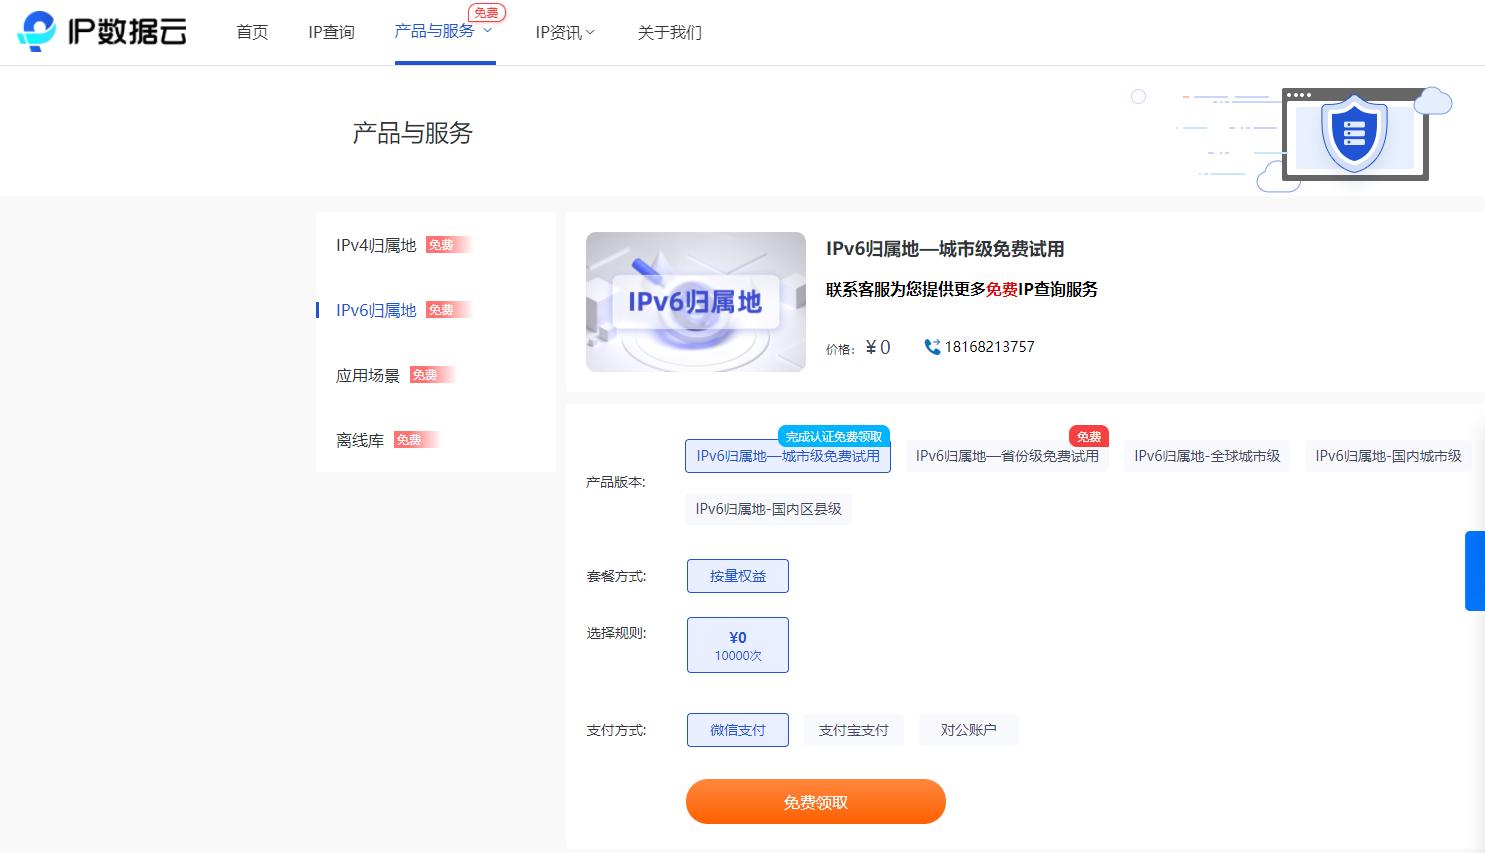
Task: Select the 按量权益 plan option
Action: [x=738, y=576]
